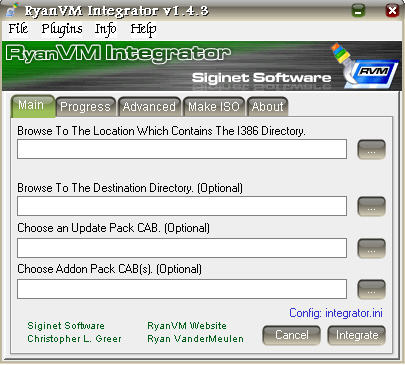Screen dimensions: 405x365
Task: Click the RVM logo icon in banner
Action: click(365, 66)
